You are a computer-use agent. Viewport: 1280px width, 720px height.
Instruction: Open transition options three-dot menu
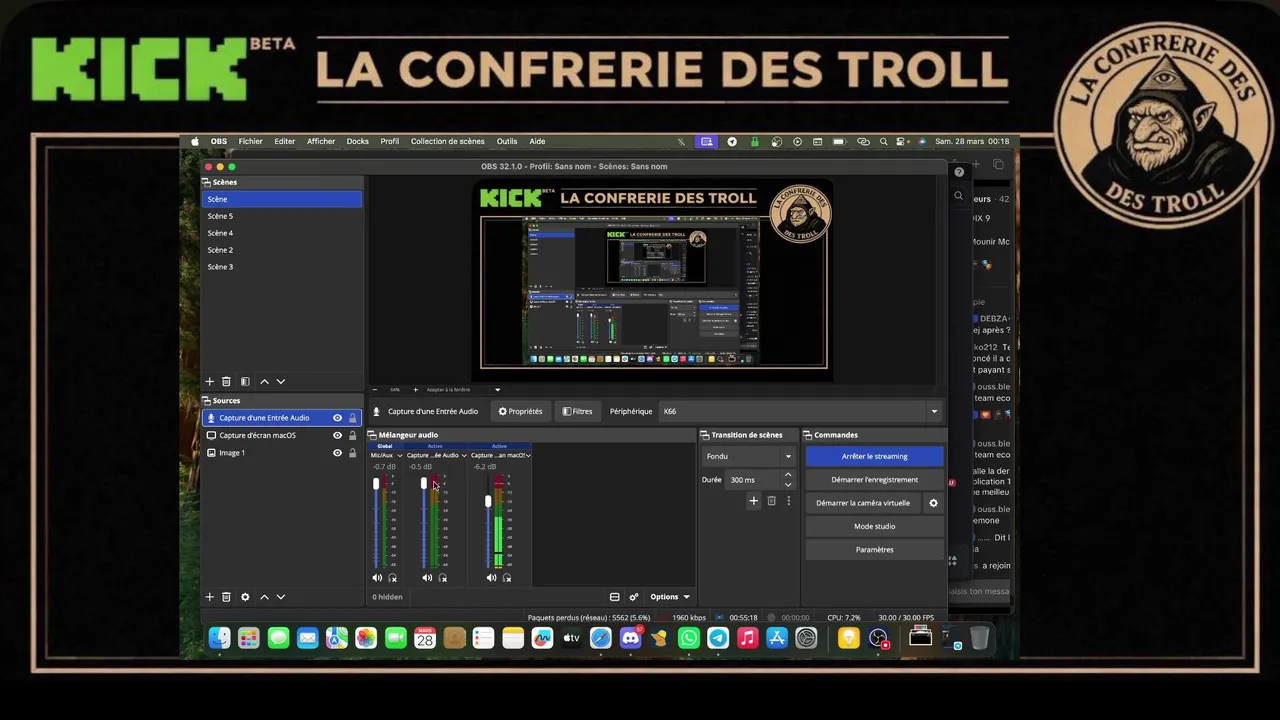point(788,501)
